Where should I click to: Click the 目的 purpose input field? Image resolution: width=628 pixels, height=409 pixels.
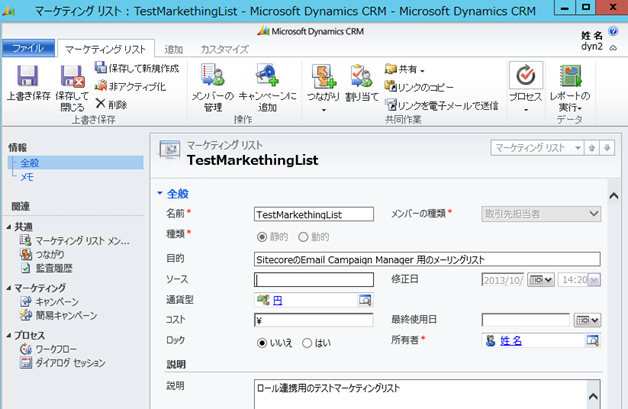pos(427,259)
